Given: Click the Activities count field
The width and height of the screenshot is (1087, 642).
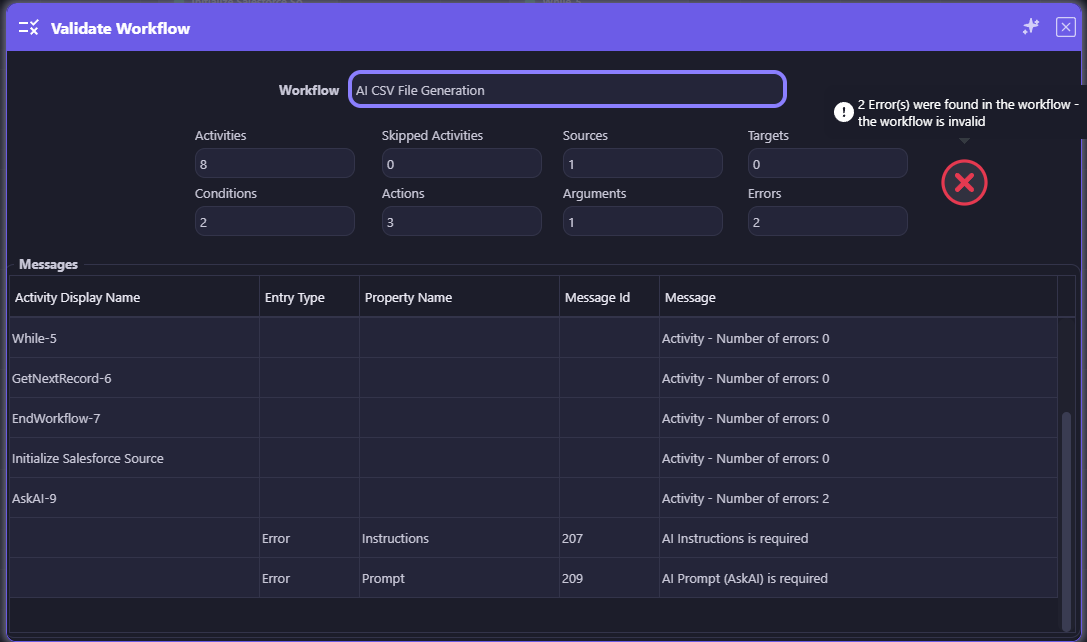Looking at the screenshot, I should [275, 164].
